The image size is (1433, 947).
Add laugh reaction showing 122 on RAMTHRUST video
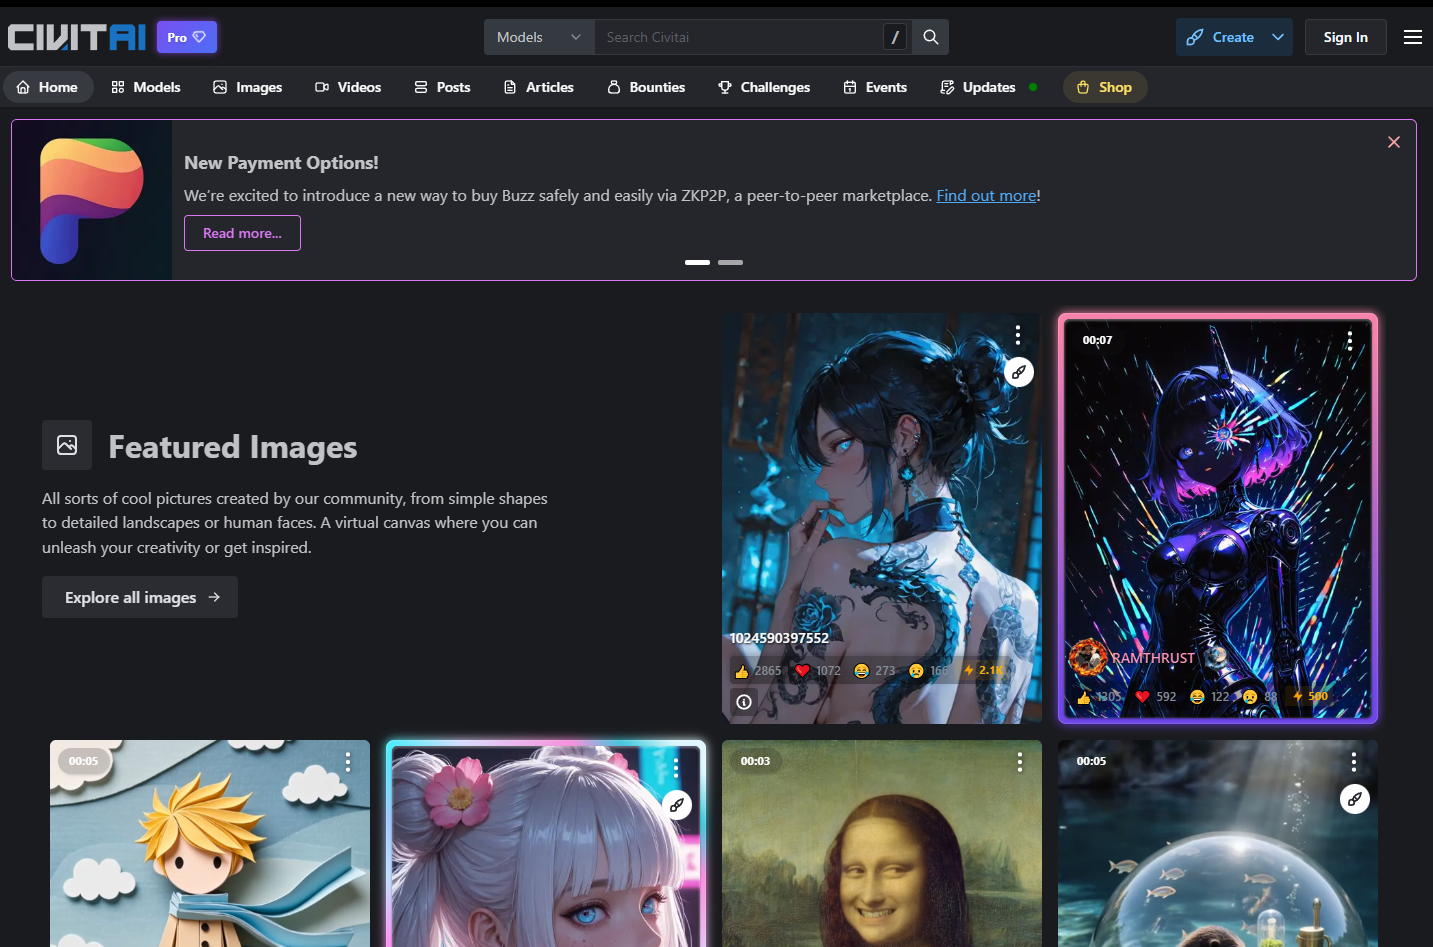pyautogui.click(x=1210, y=696)
